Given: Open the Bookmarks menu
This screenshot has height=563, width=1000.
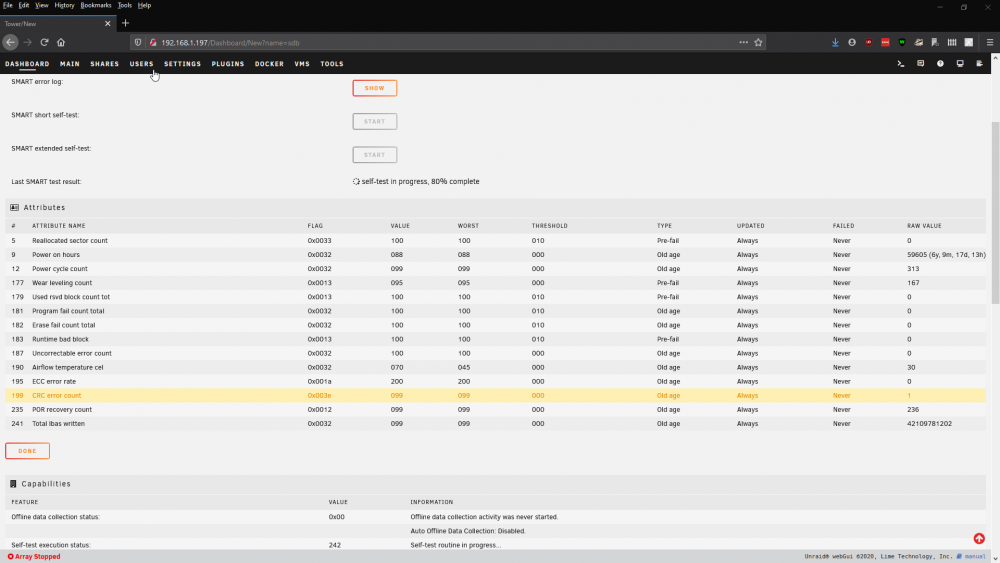Looking at the screenshot, I should pyautogui.click(x=96, y=5).
